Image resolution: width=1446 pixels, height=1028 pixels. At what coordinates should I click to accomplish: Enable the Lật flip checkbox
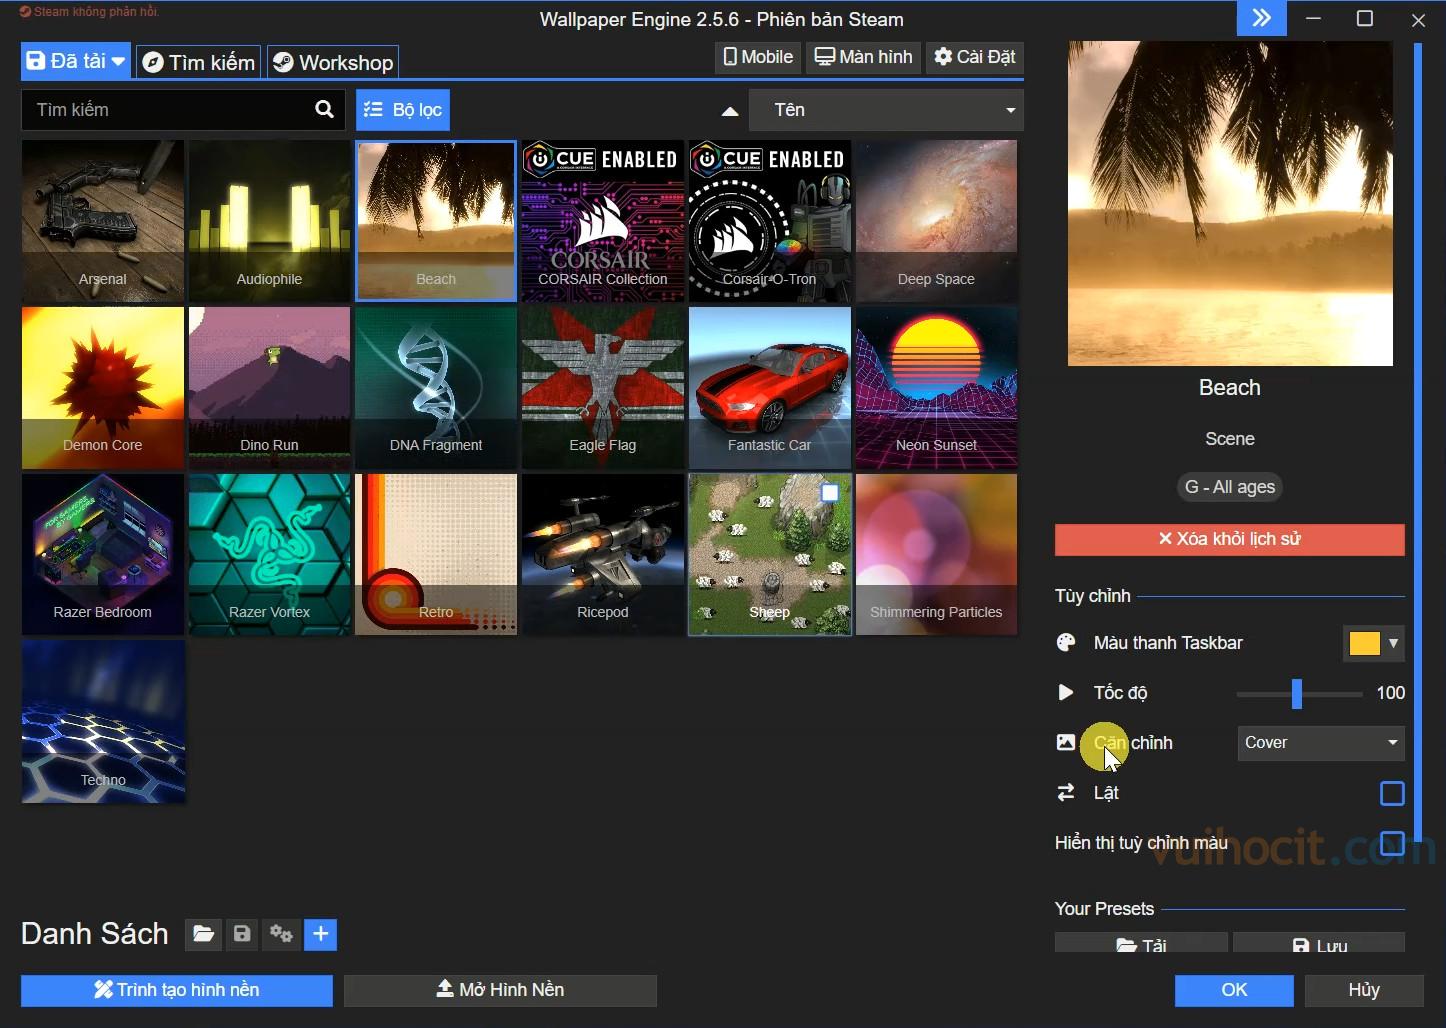1391,793
